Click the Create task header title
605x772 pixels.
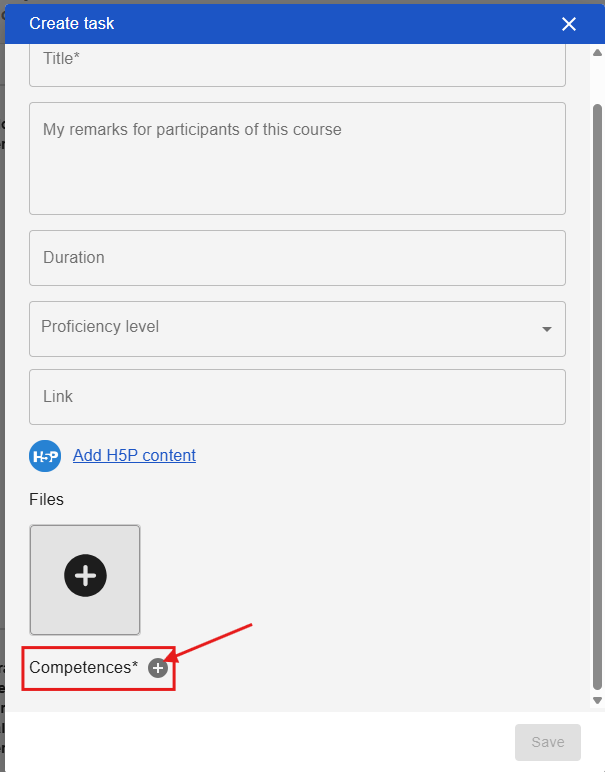[72, 23]
